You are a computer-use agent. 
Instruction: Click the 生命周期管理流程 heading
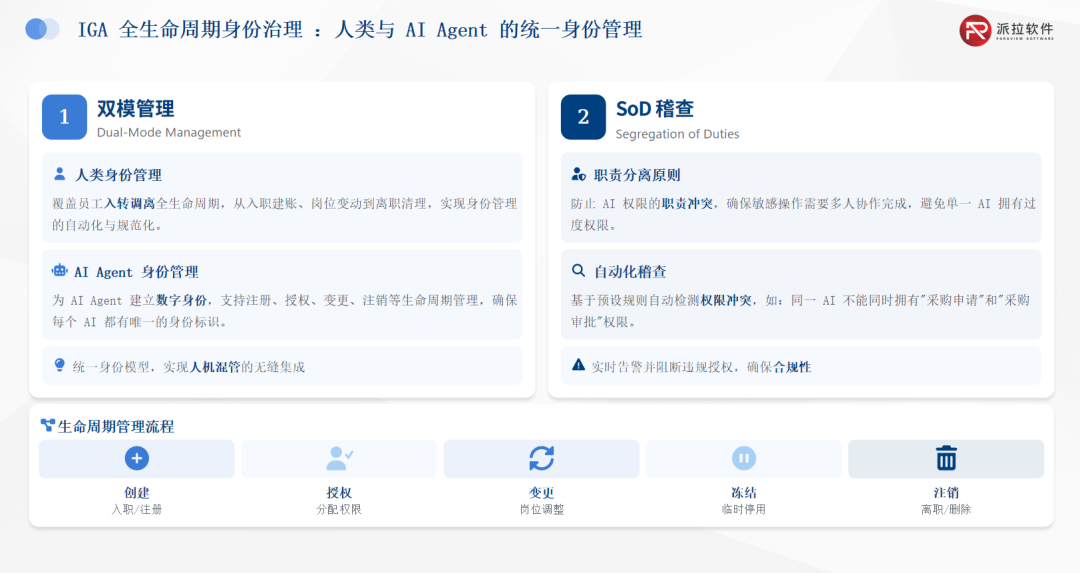tap(116, 426)
